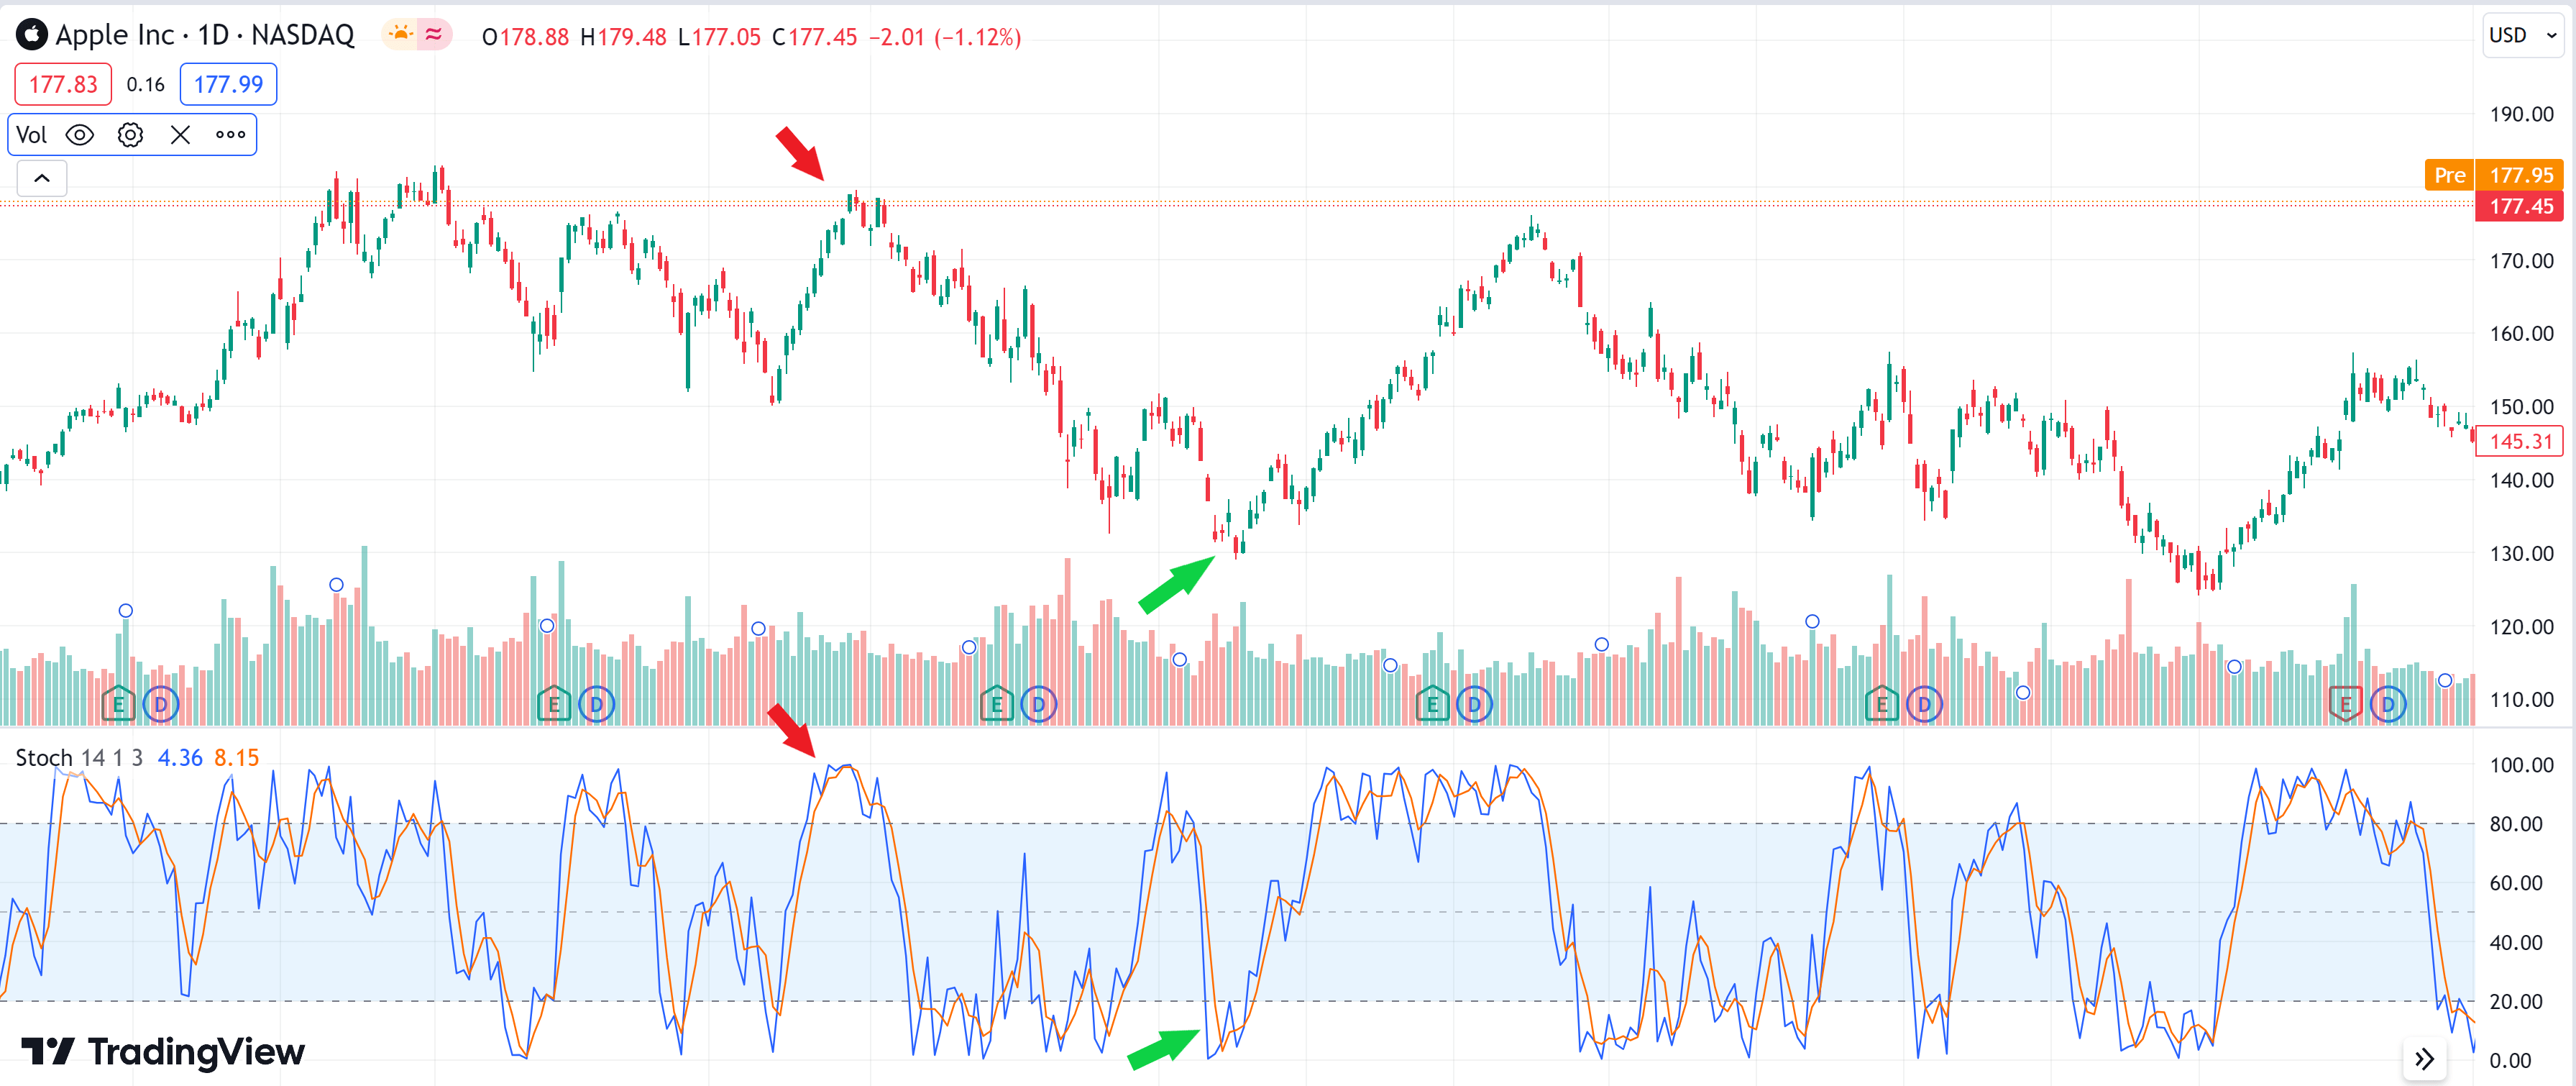Click the orange Pre 177.95 price label

[2494, 175]
